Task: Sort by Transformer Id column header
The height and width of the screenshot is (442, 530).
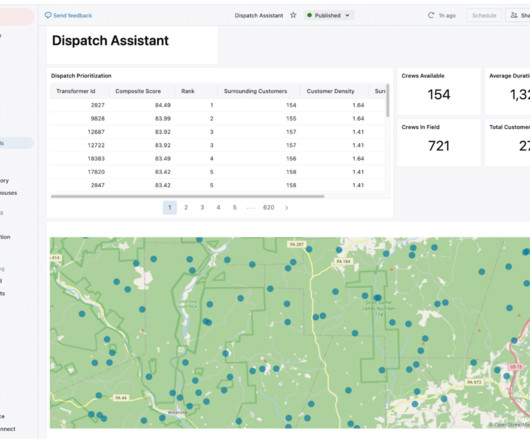Action: pyautogui.click(x=76, y=91)
